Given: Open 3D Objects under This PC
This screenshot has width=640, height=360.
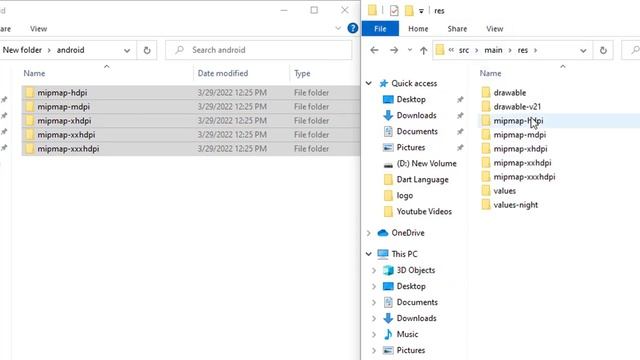Looking at the screenshot, I should click(416, 270).
